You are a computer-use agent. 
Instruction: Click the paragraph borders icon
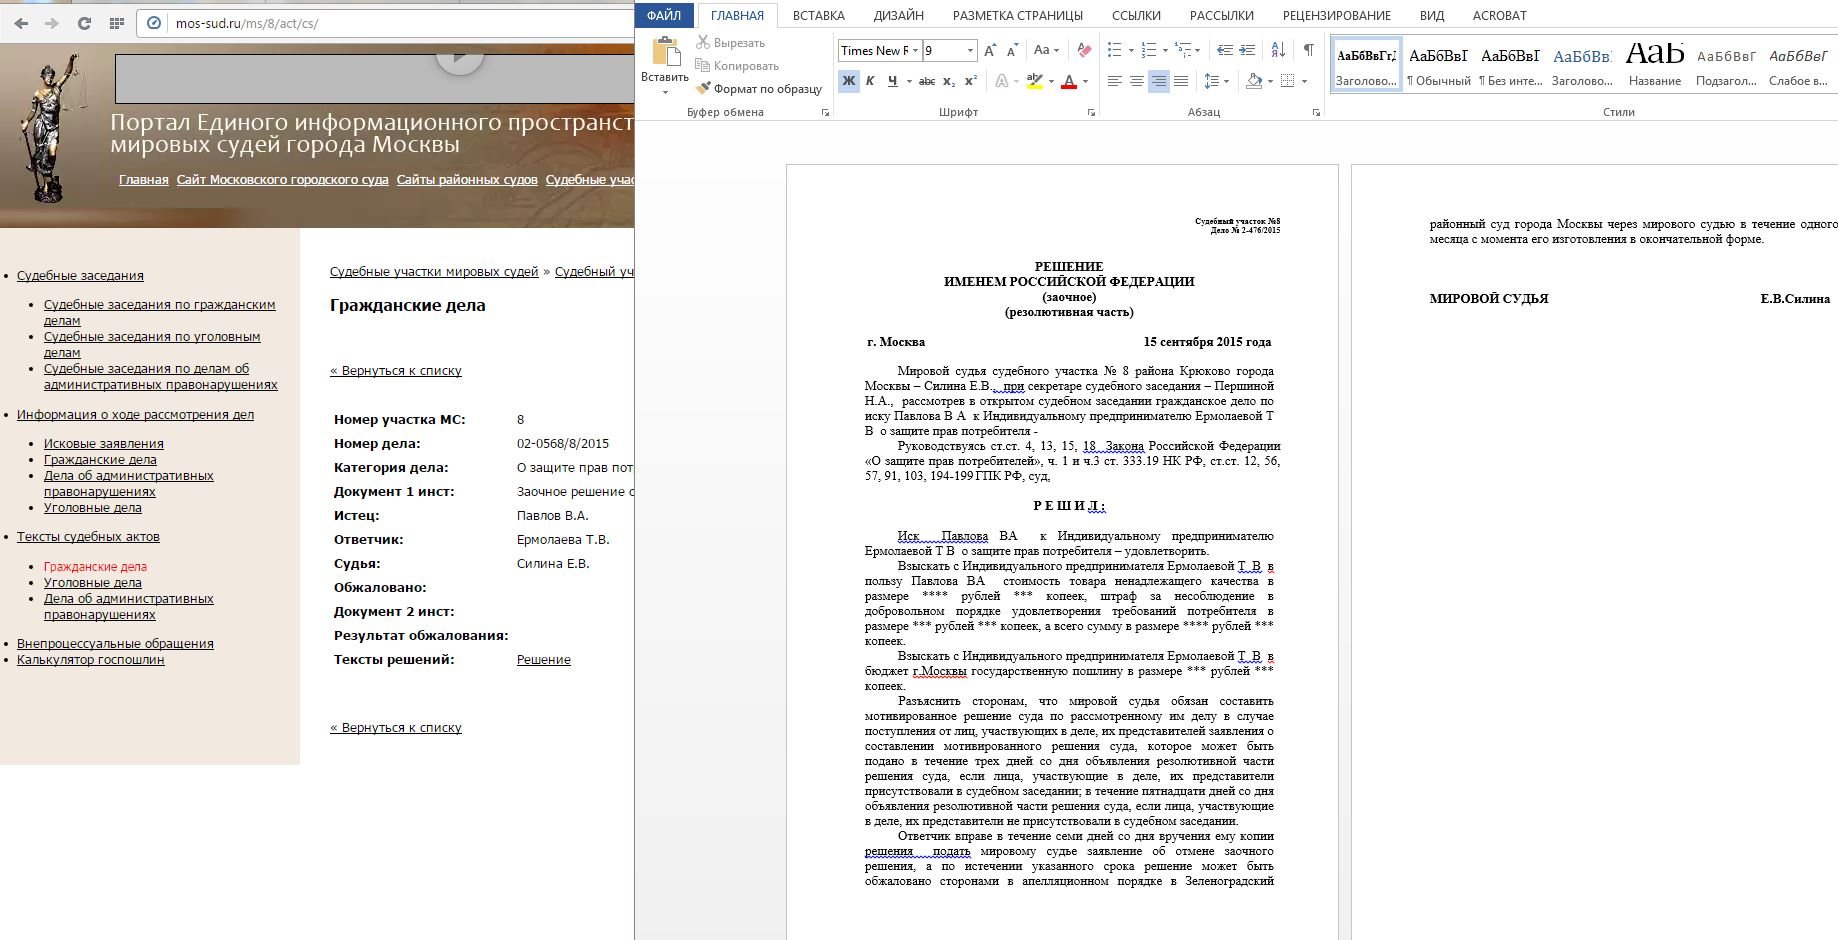pyautogui.click(x=1288, y=81)
